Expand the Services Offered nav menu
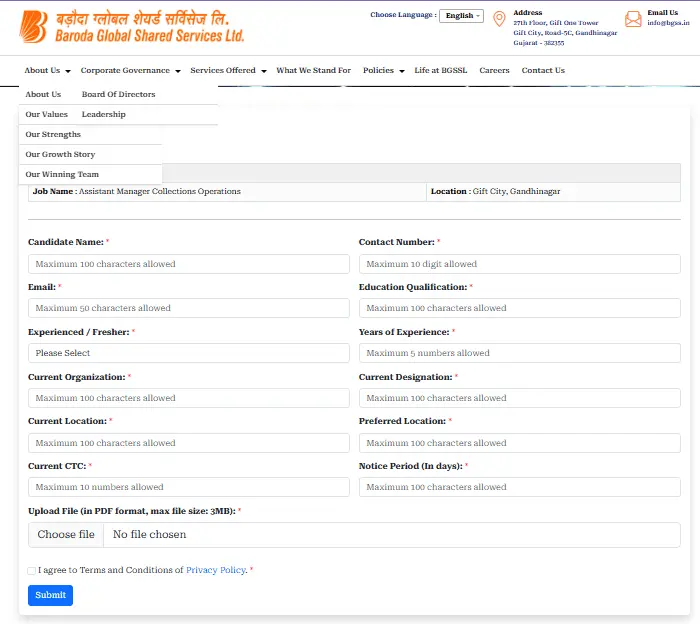Image resolution: width=700 pixels, height=624 pixels. coord(228,71)
